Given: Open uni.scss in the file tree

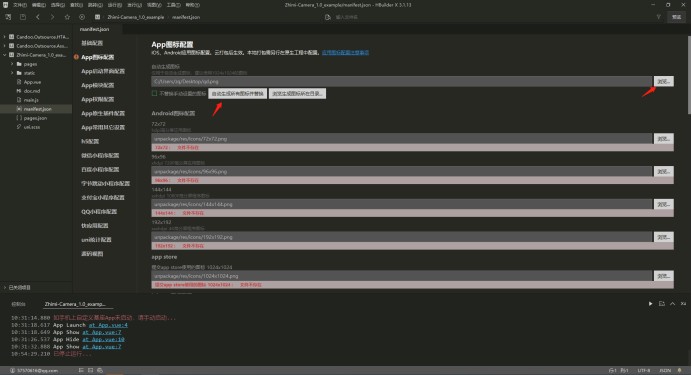Looking at the screenshot, I should point(31,127).
